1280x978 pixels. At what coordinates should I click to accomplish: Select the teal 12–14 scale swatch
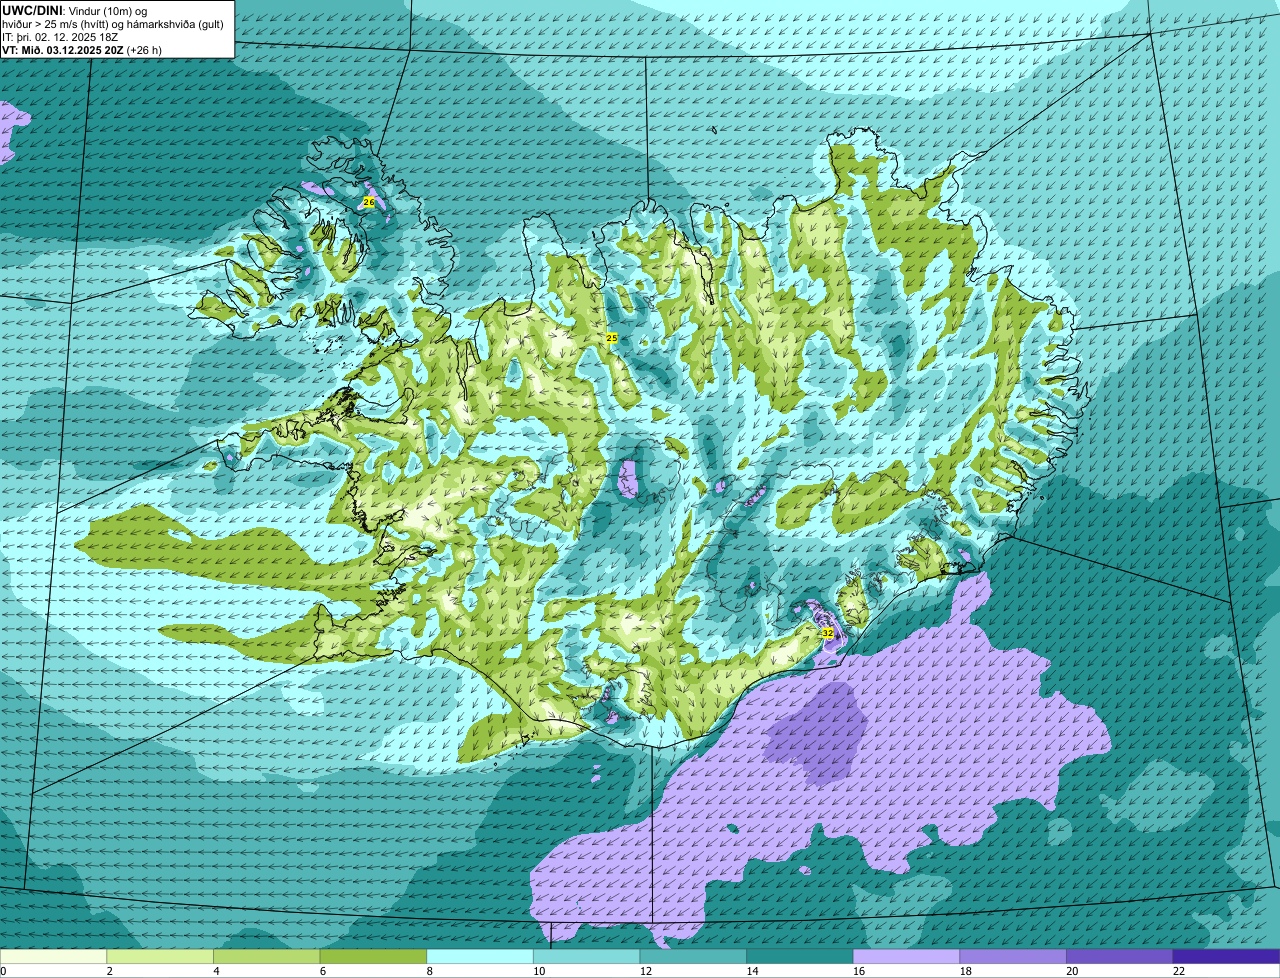[693, 956]
